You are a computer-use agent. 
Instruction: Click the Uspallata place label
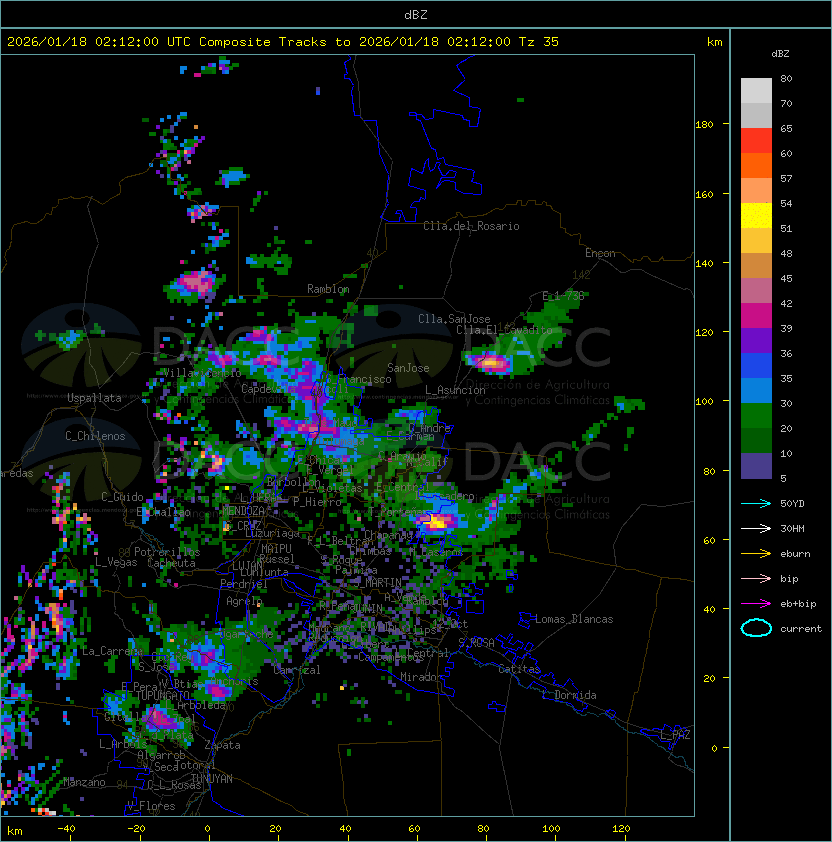click(94, 398)
